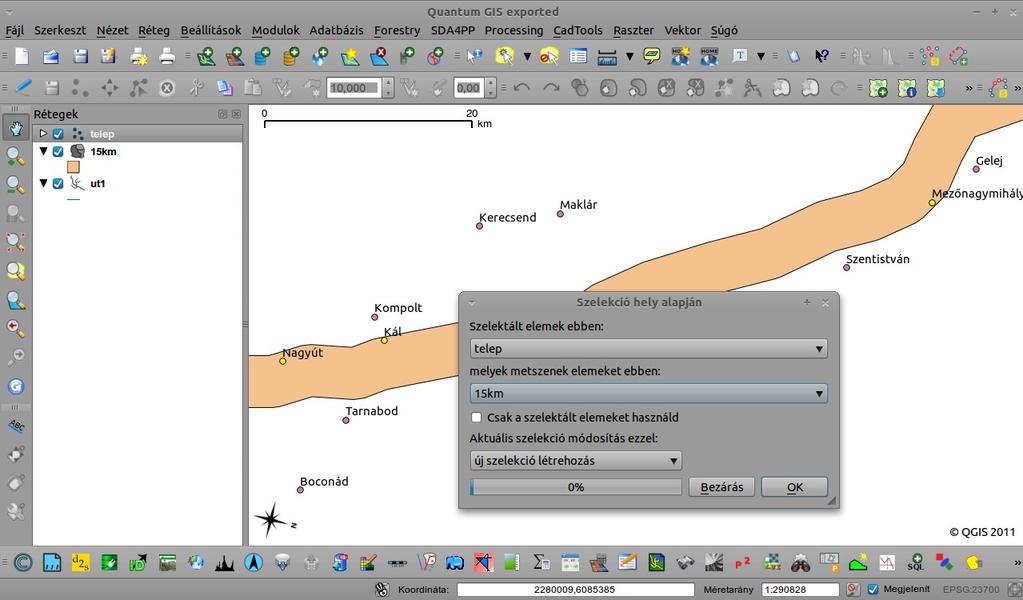This screenshot has width=1023, height=600.
Task: Toggle visibility of telep layer
Action: (x=58, y=134)
